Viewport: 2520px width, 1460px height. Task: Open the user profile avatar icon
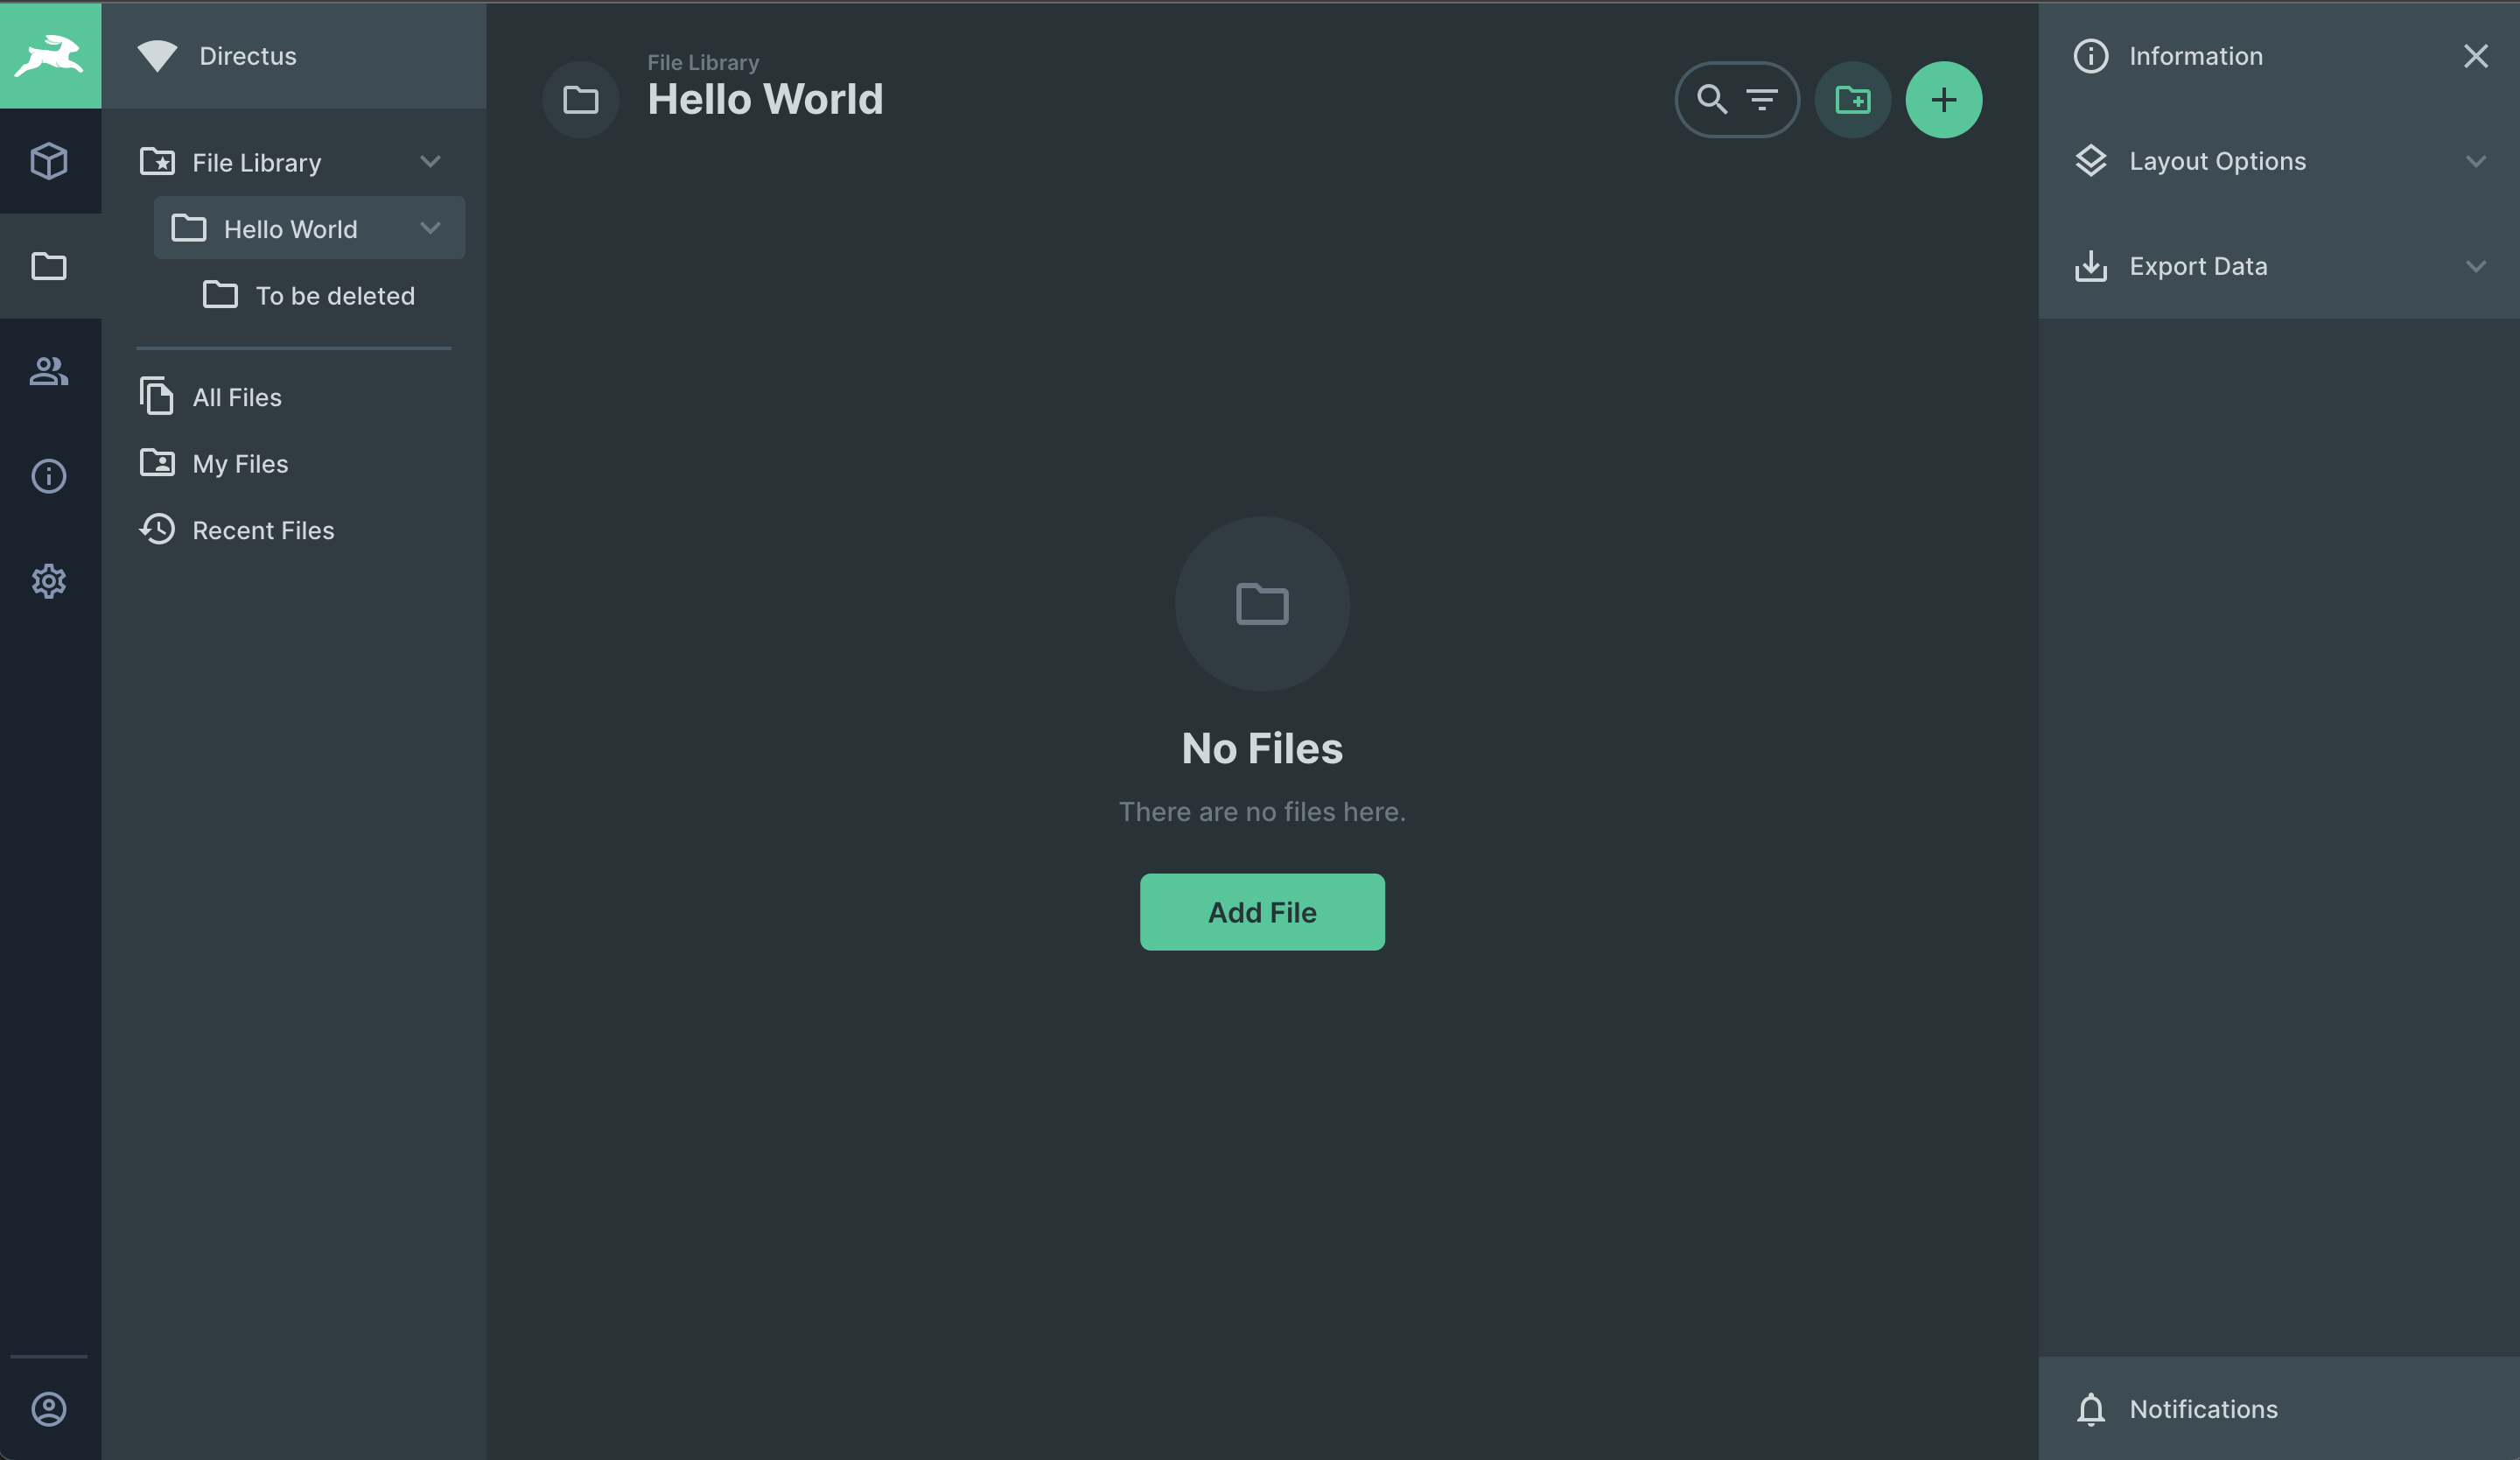[49, 1409]
